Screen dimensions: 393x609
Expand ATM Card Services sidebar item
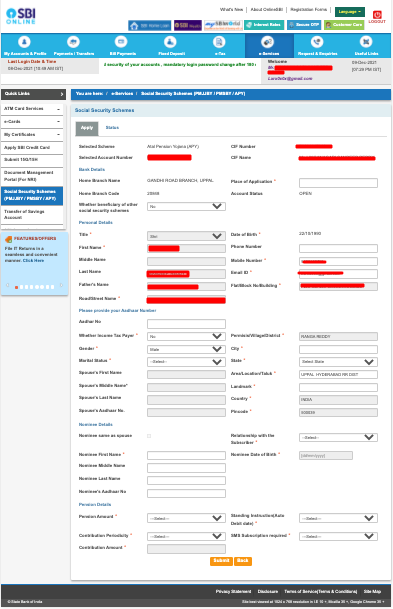click(32, 109)
